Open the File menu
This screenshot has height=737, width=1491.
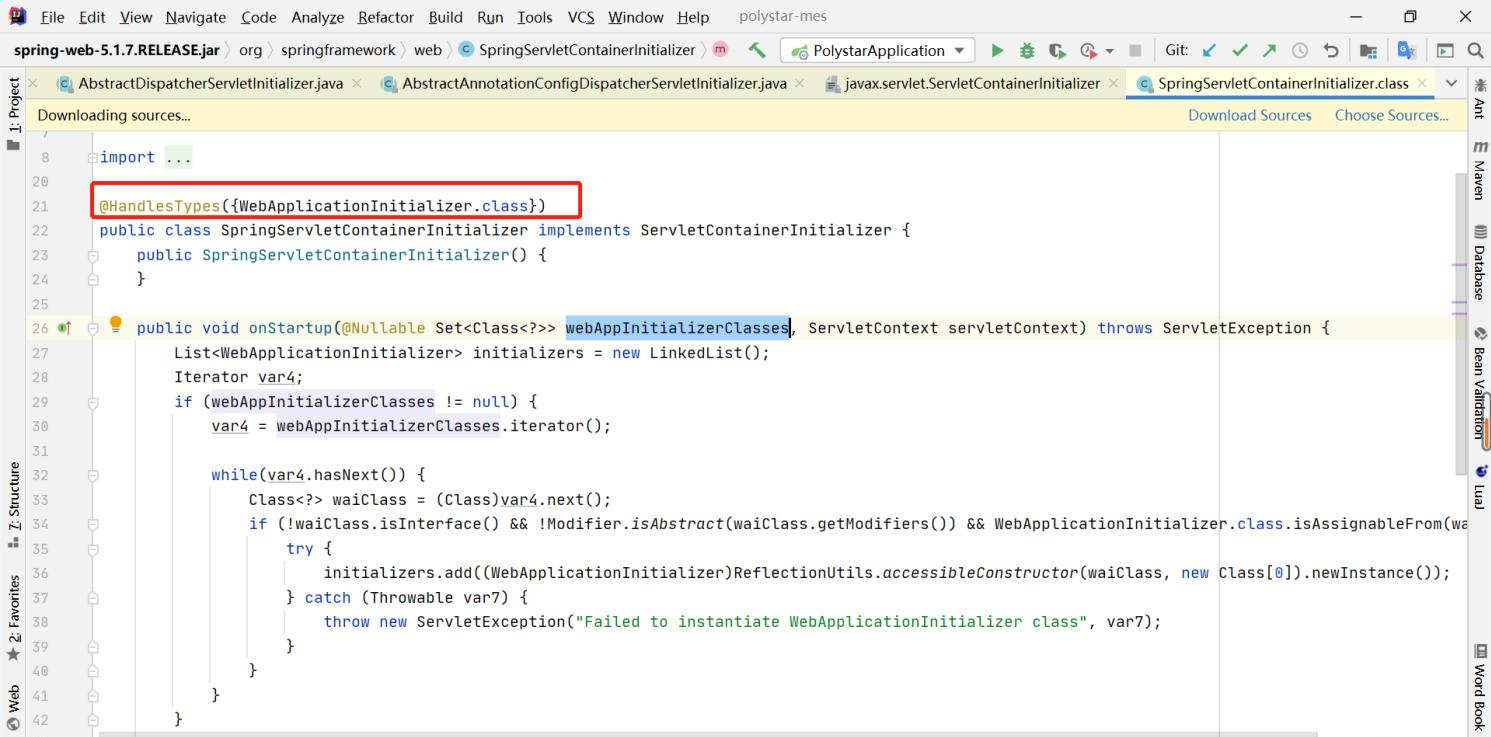[x=52, y=17]
